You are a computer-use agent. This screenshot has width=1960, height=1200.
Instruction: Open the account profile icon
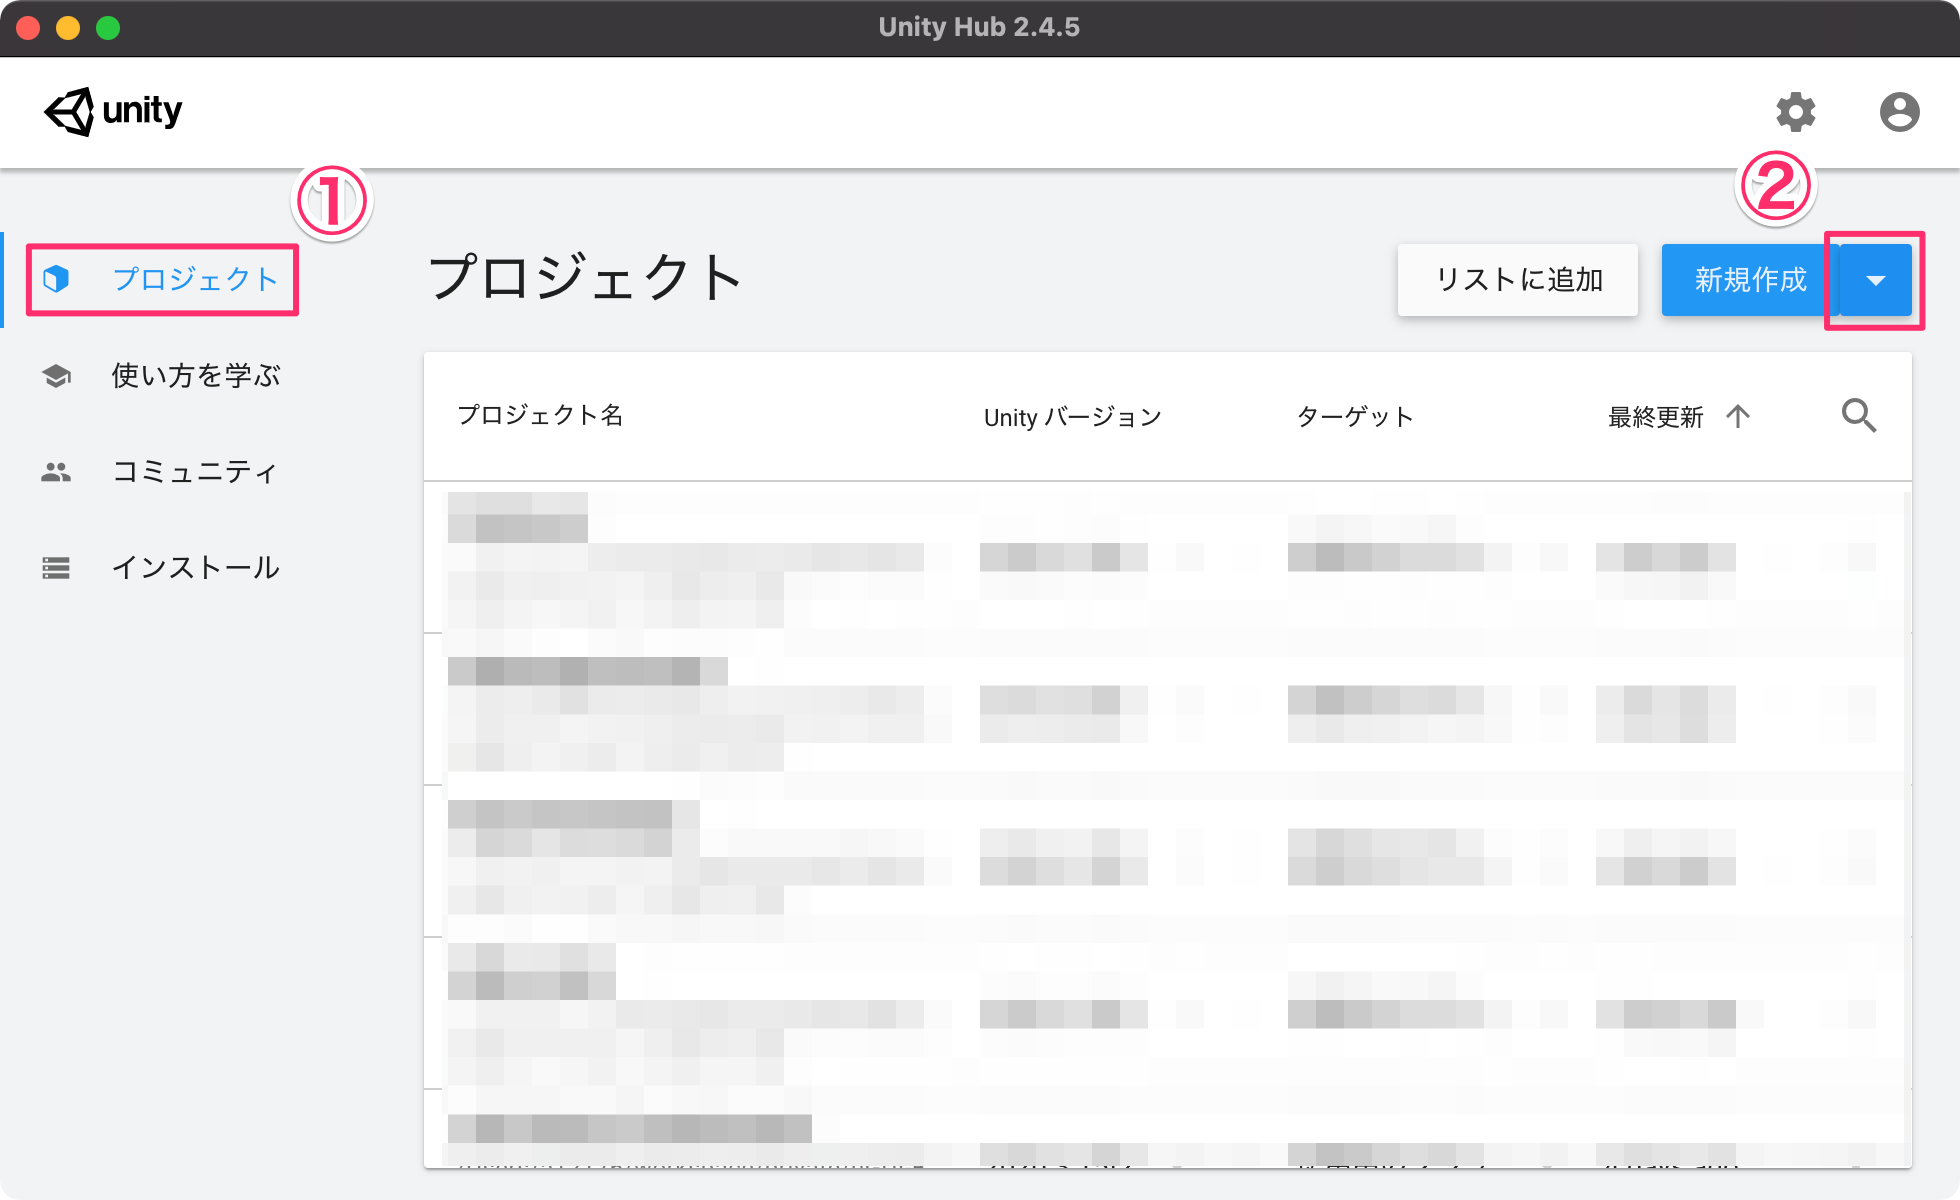(1899, 112)
